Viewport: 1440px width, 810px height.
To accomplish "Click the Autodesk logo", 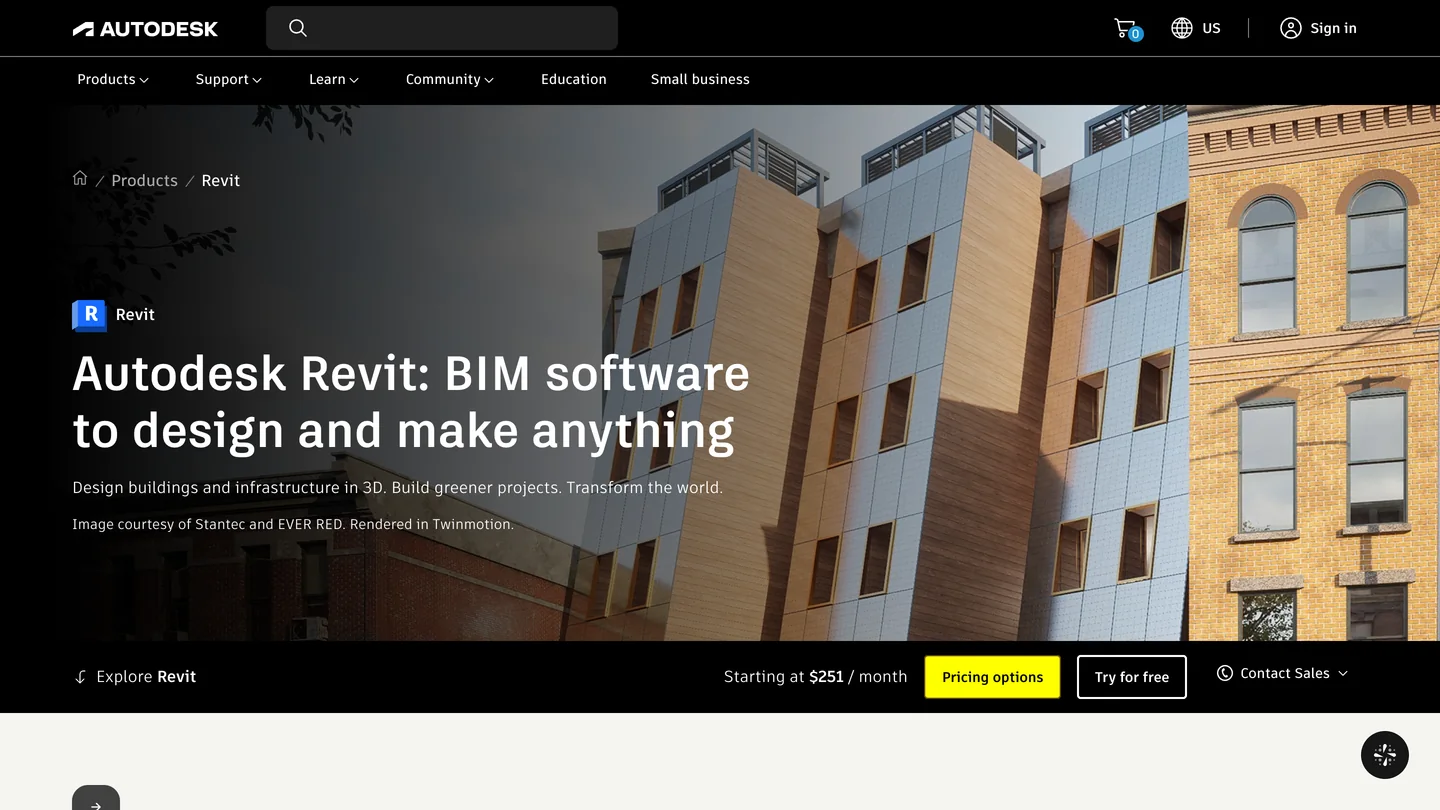I will coord(145,29).
